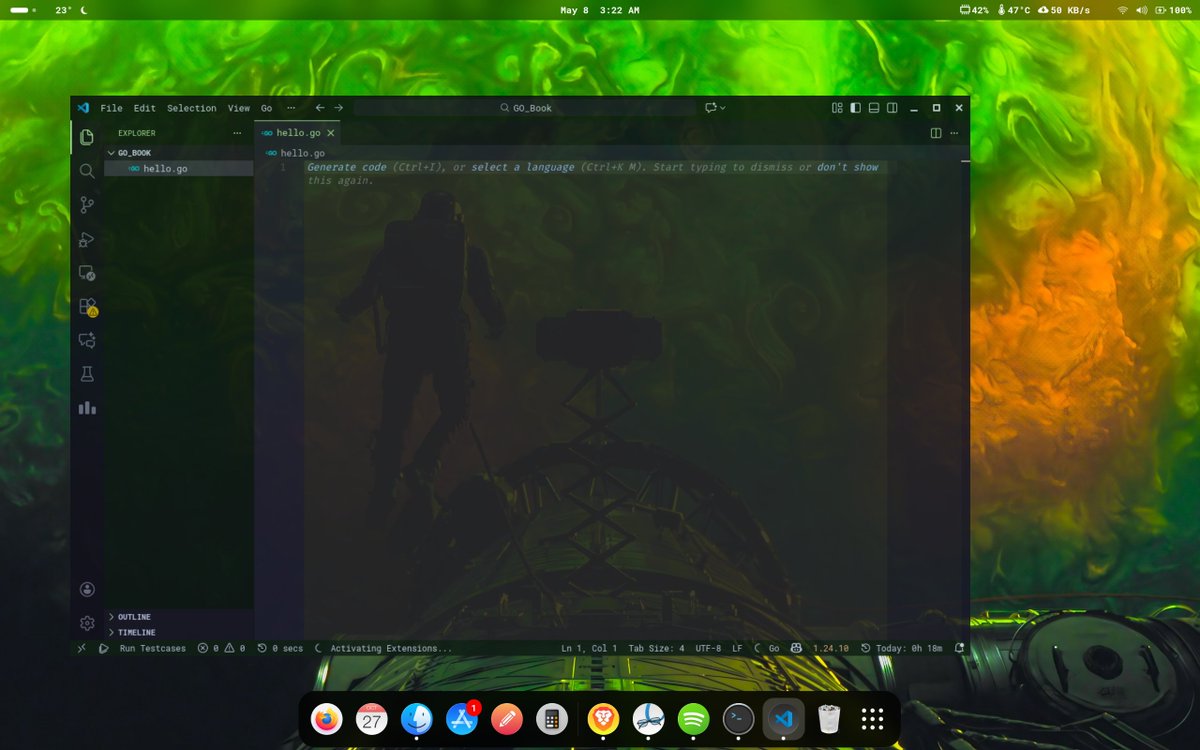
Task: Click the Copilot status icon in status bar
Action: pyautogui.click(x=796, y=648)
